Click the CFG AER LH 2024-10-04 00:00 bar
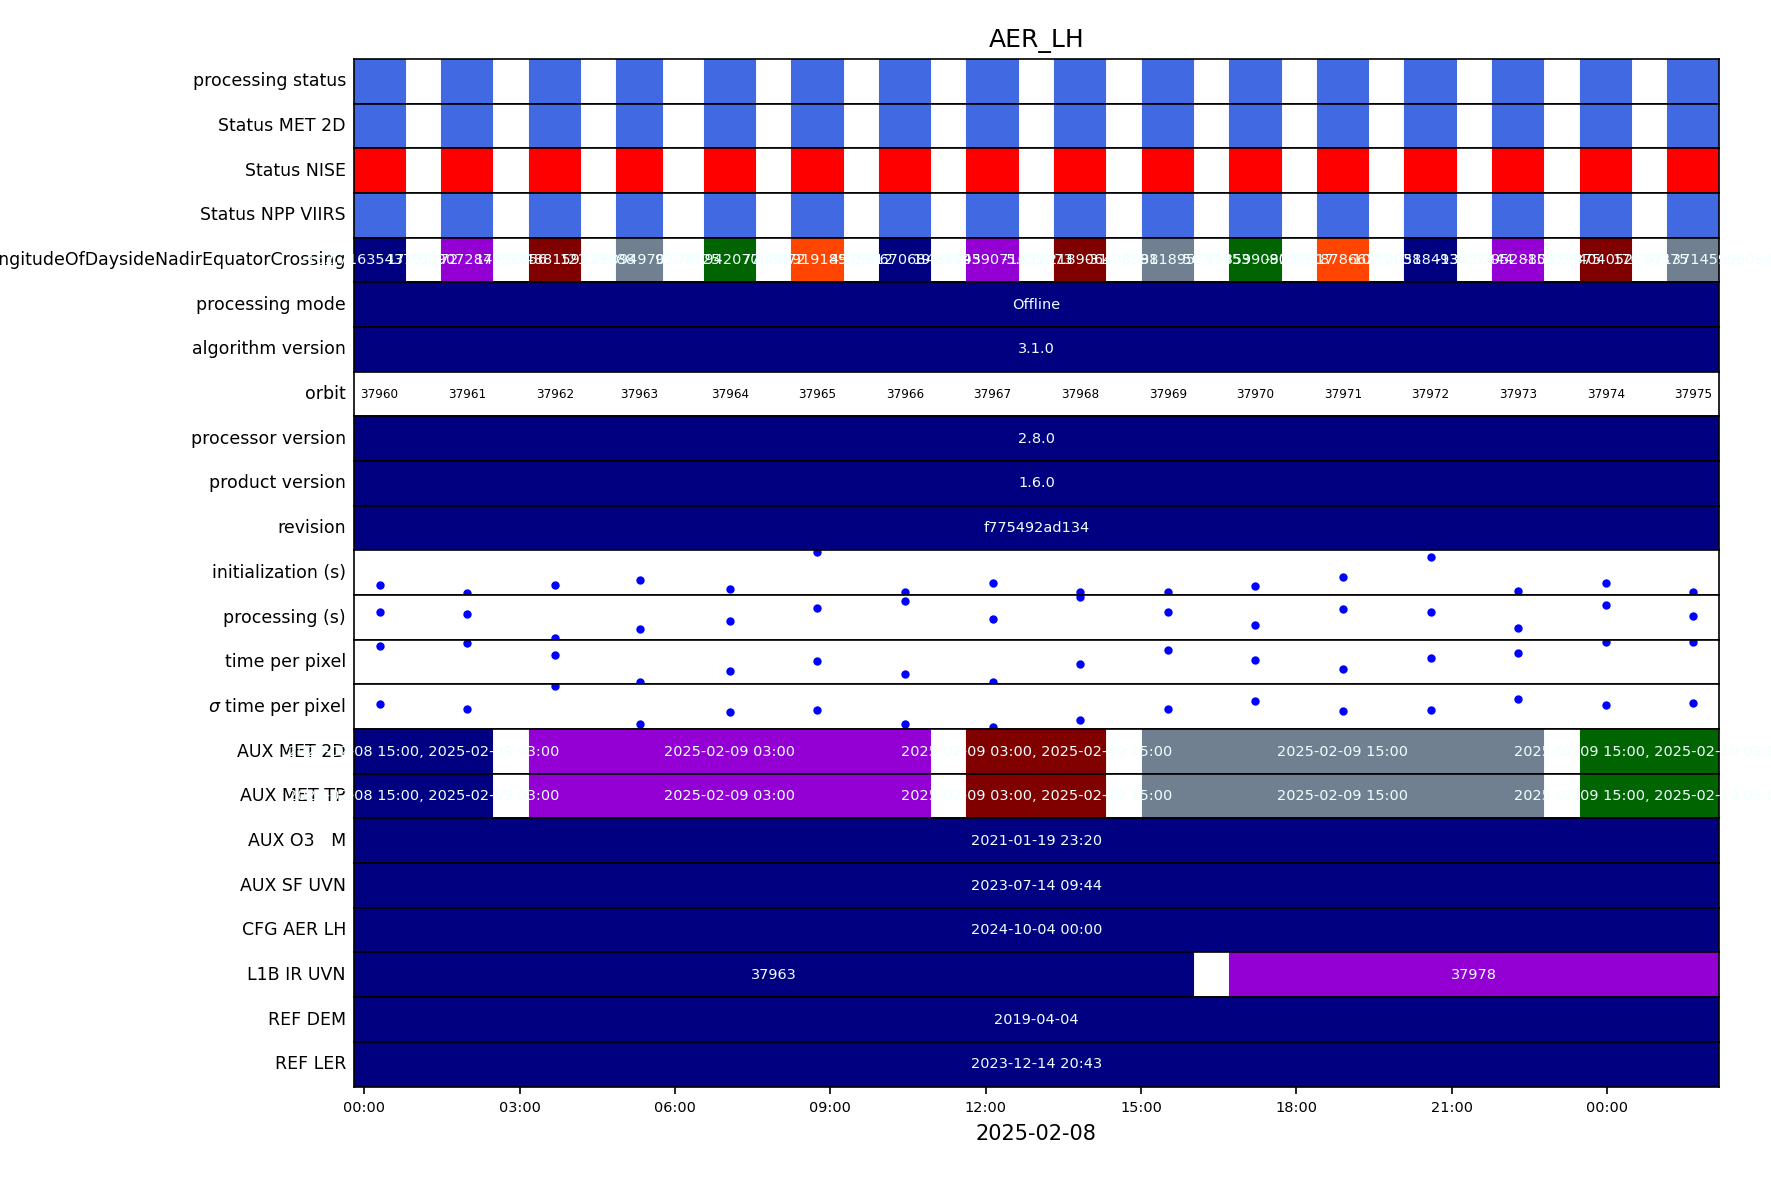1771x1181 pixels. tap(1036, 930)
